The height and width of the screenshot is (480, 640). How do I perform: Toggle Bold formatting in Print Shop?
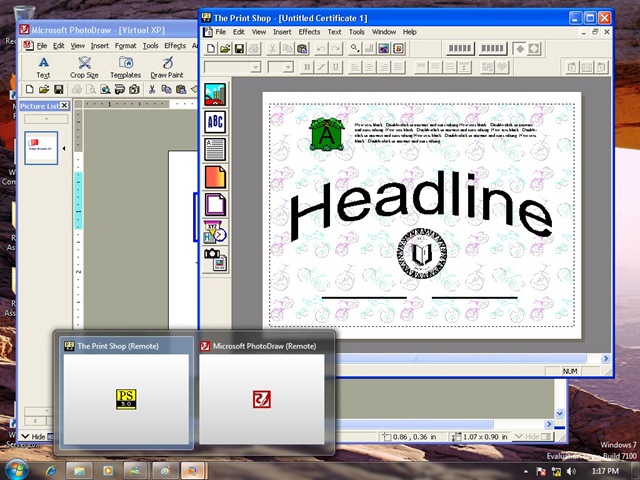(x=307, y=67)
